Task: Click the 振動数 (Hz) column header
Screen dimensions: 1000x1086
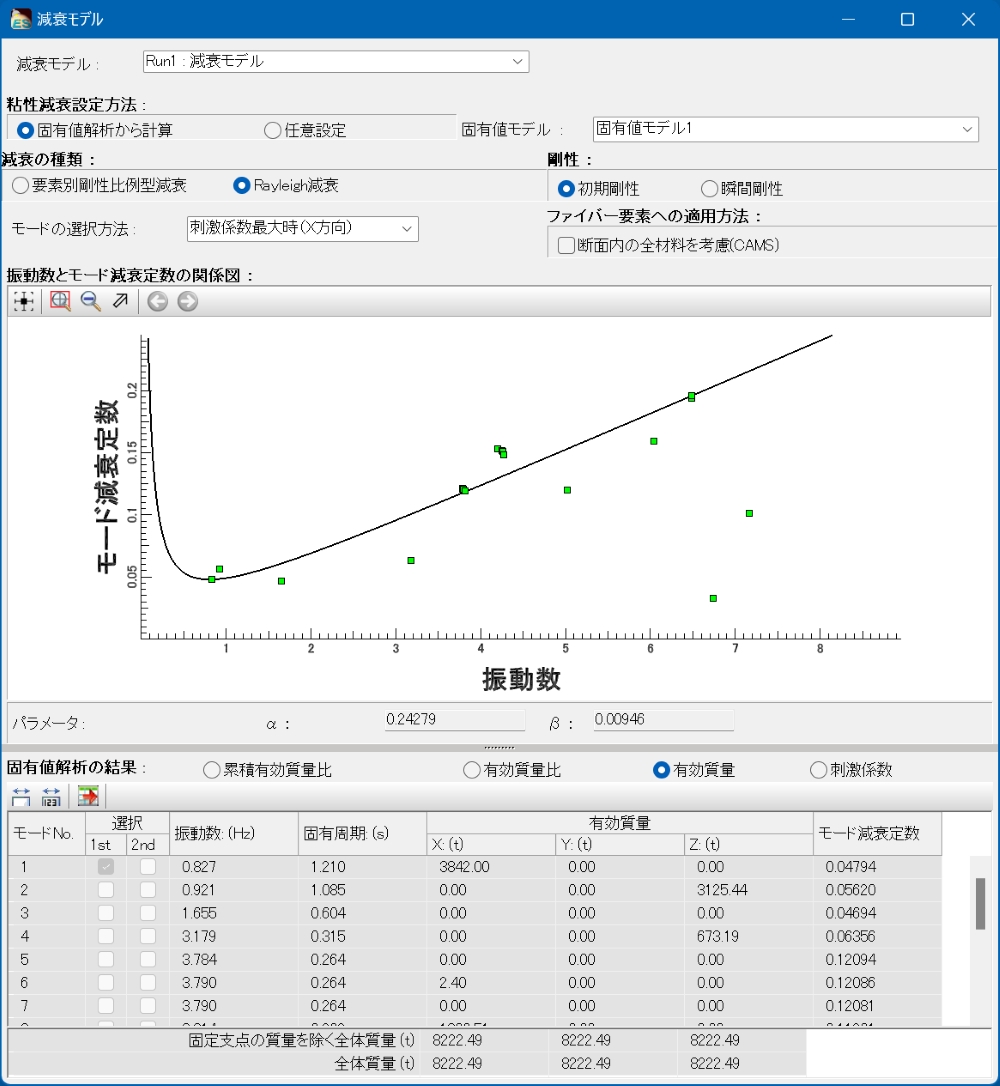Action: pyautogui.click(x=233, y=833)
